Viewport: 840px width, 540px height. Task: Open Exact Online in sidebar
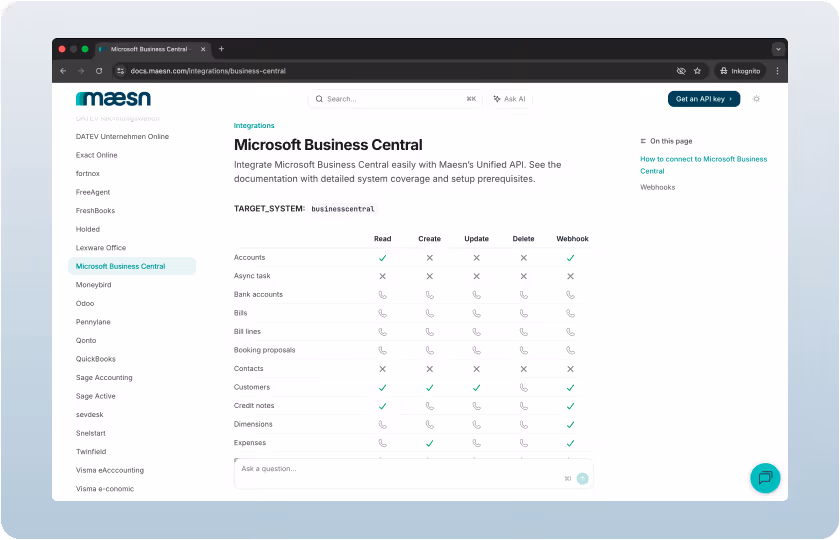tap(96, 155)
